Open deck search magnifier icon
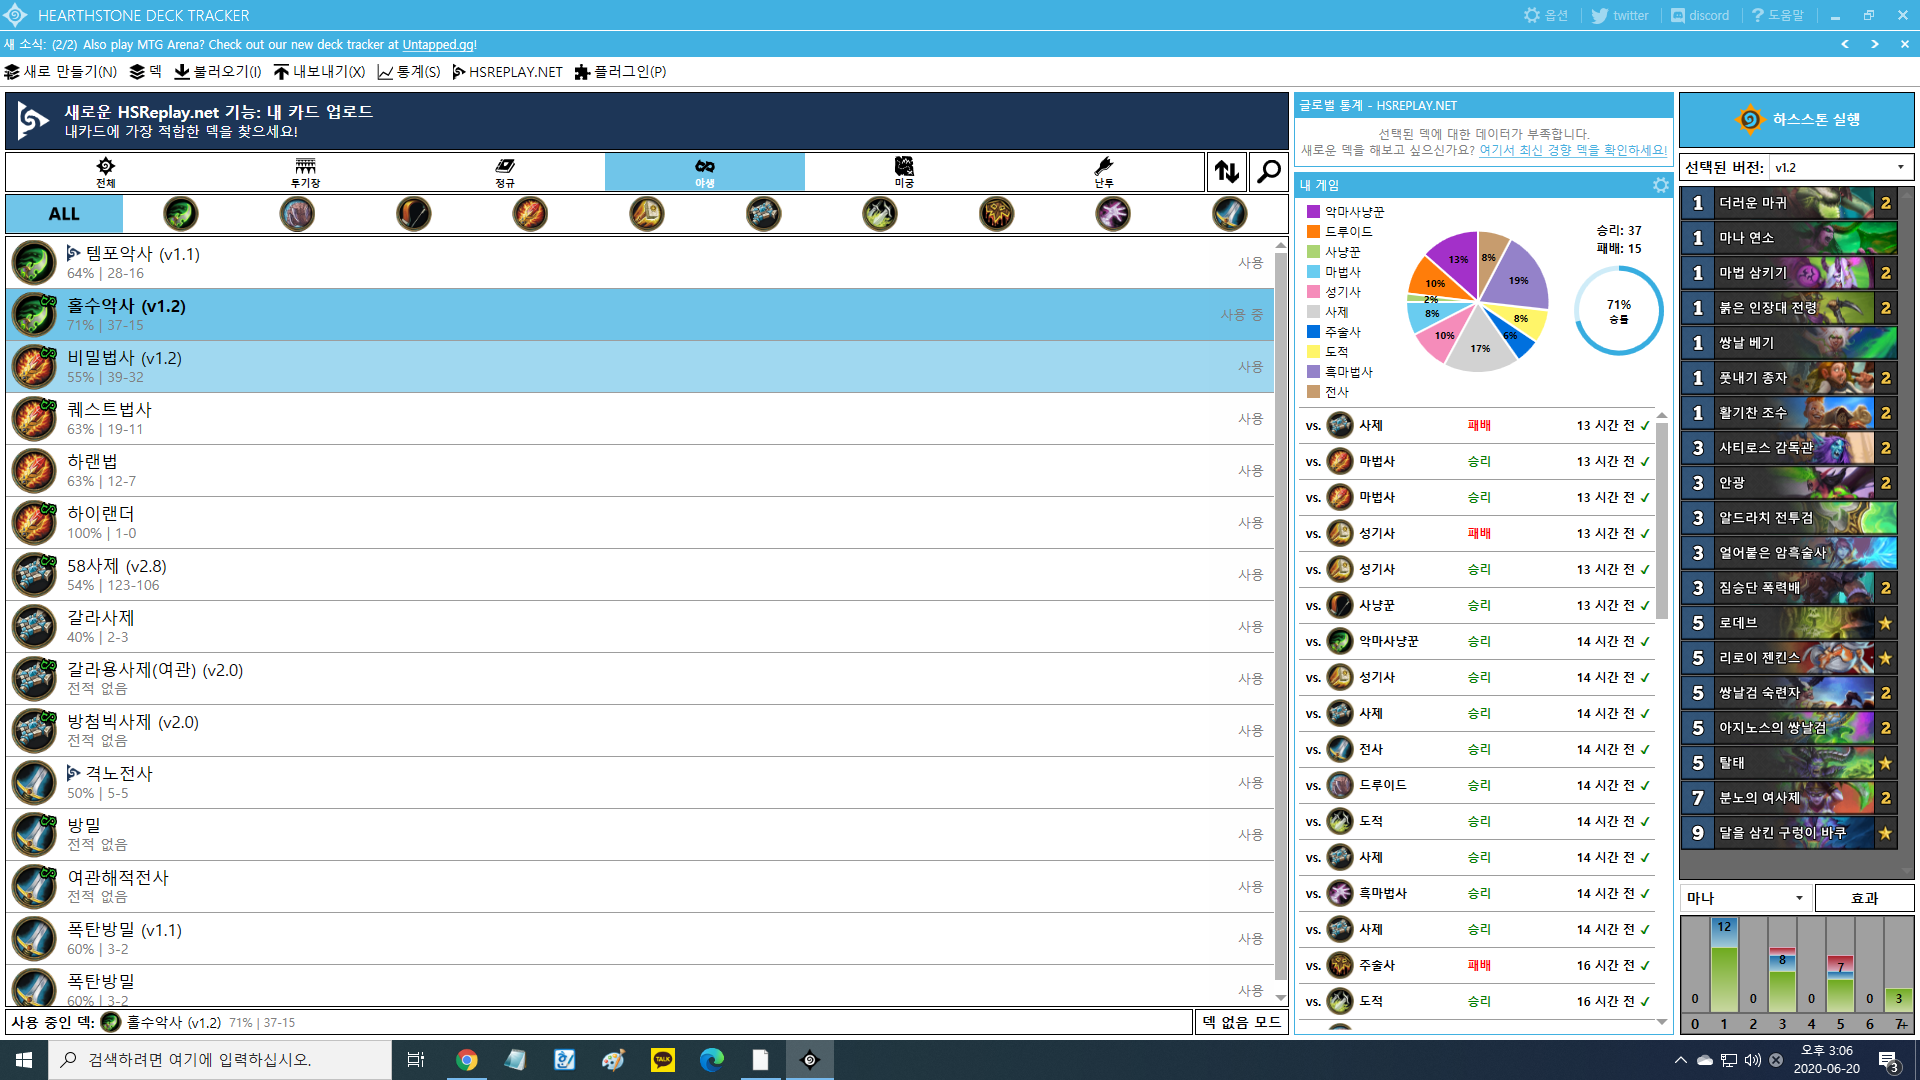1920x1080 pixels. pyautogui.click(x=1268, y=172)
